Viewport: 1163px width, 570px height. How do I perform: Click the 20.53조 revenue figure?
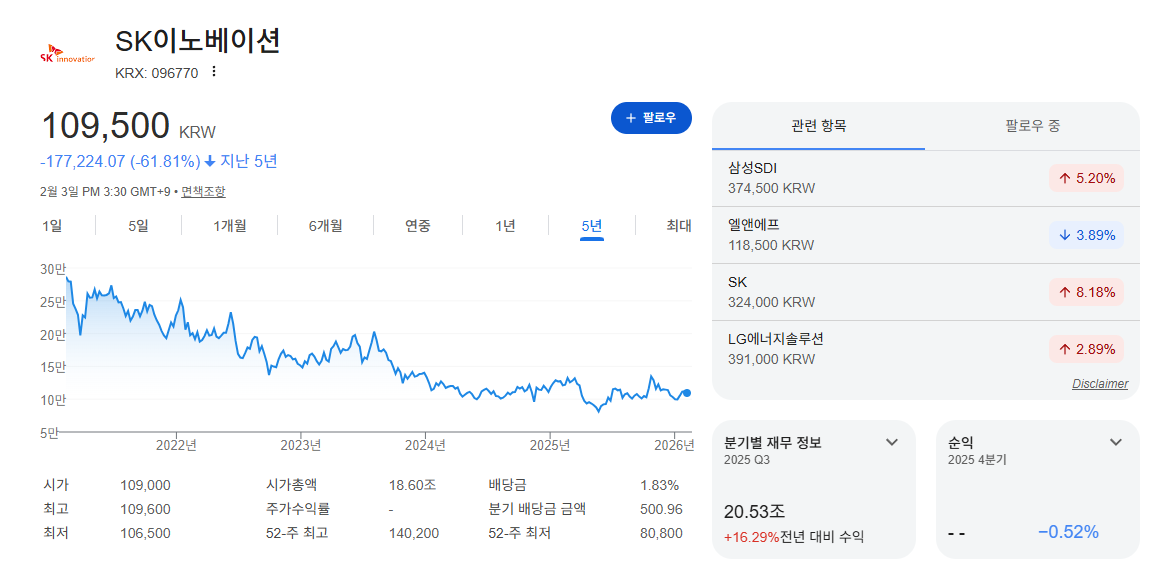(x=754, y=511)
